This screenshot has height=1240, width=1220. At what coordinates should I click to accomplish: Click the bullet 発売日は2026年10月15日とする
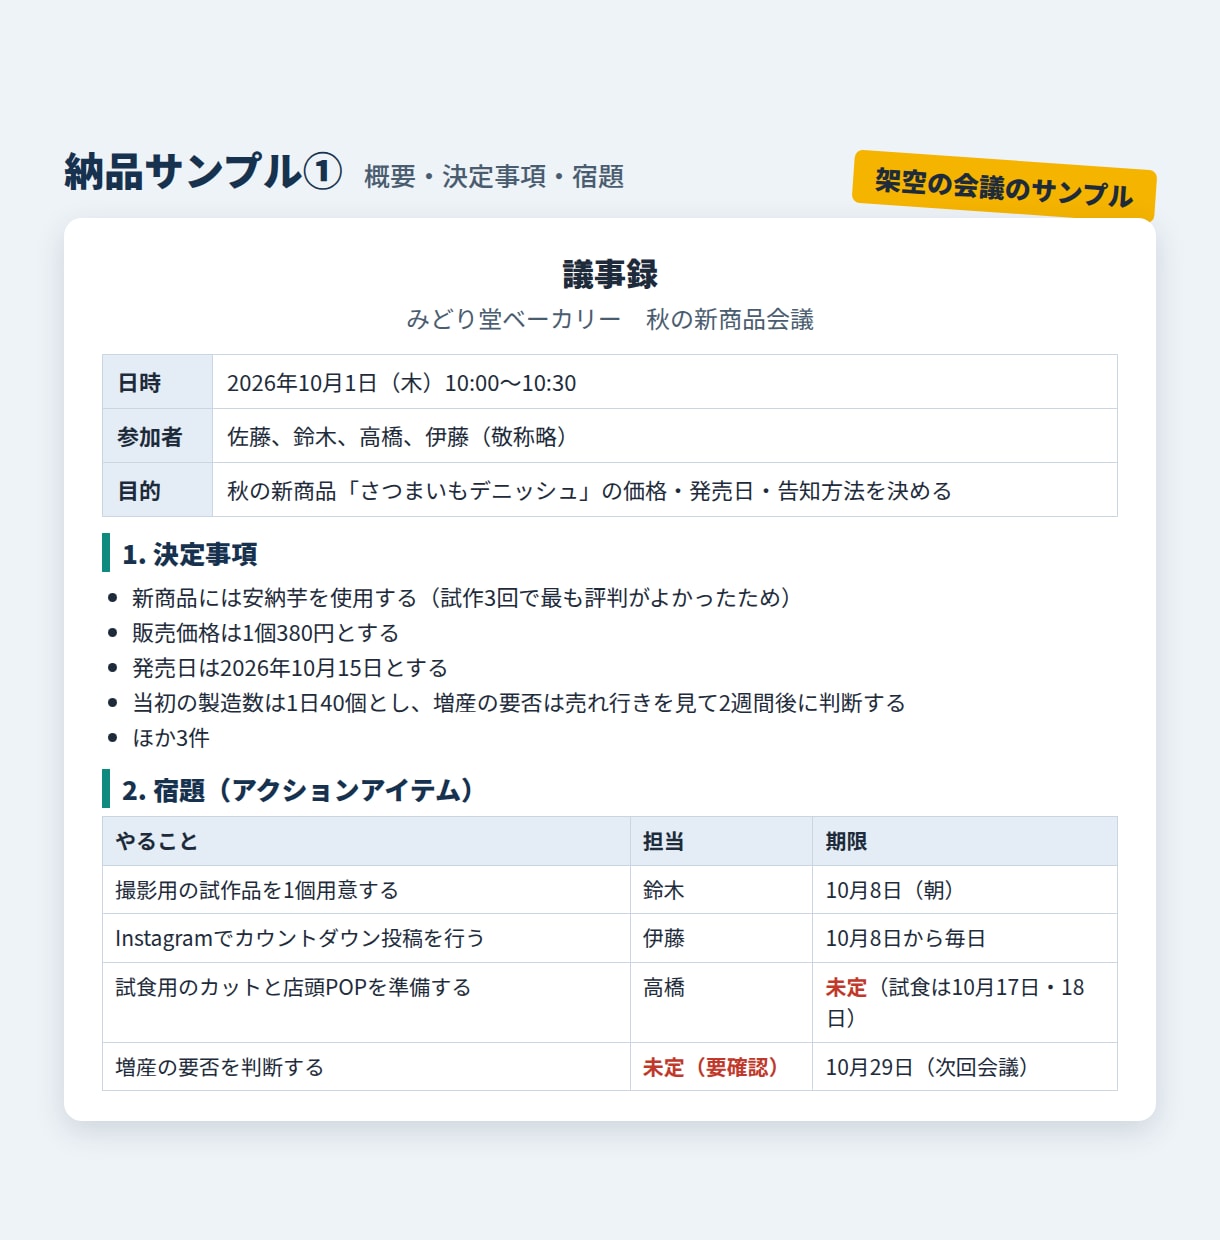[x=290, y=668]
